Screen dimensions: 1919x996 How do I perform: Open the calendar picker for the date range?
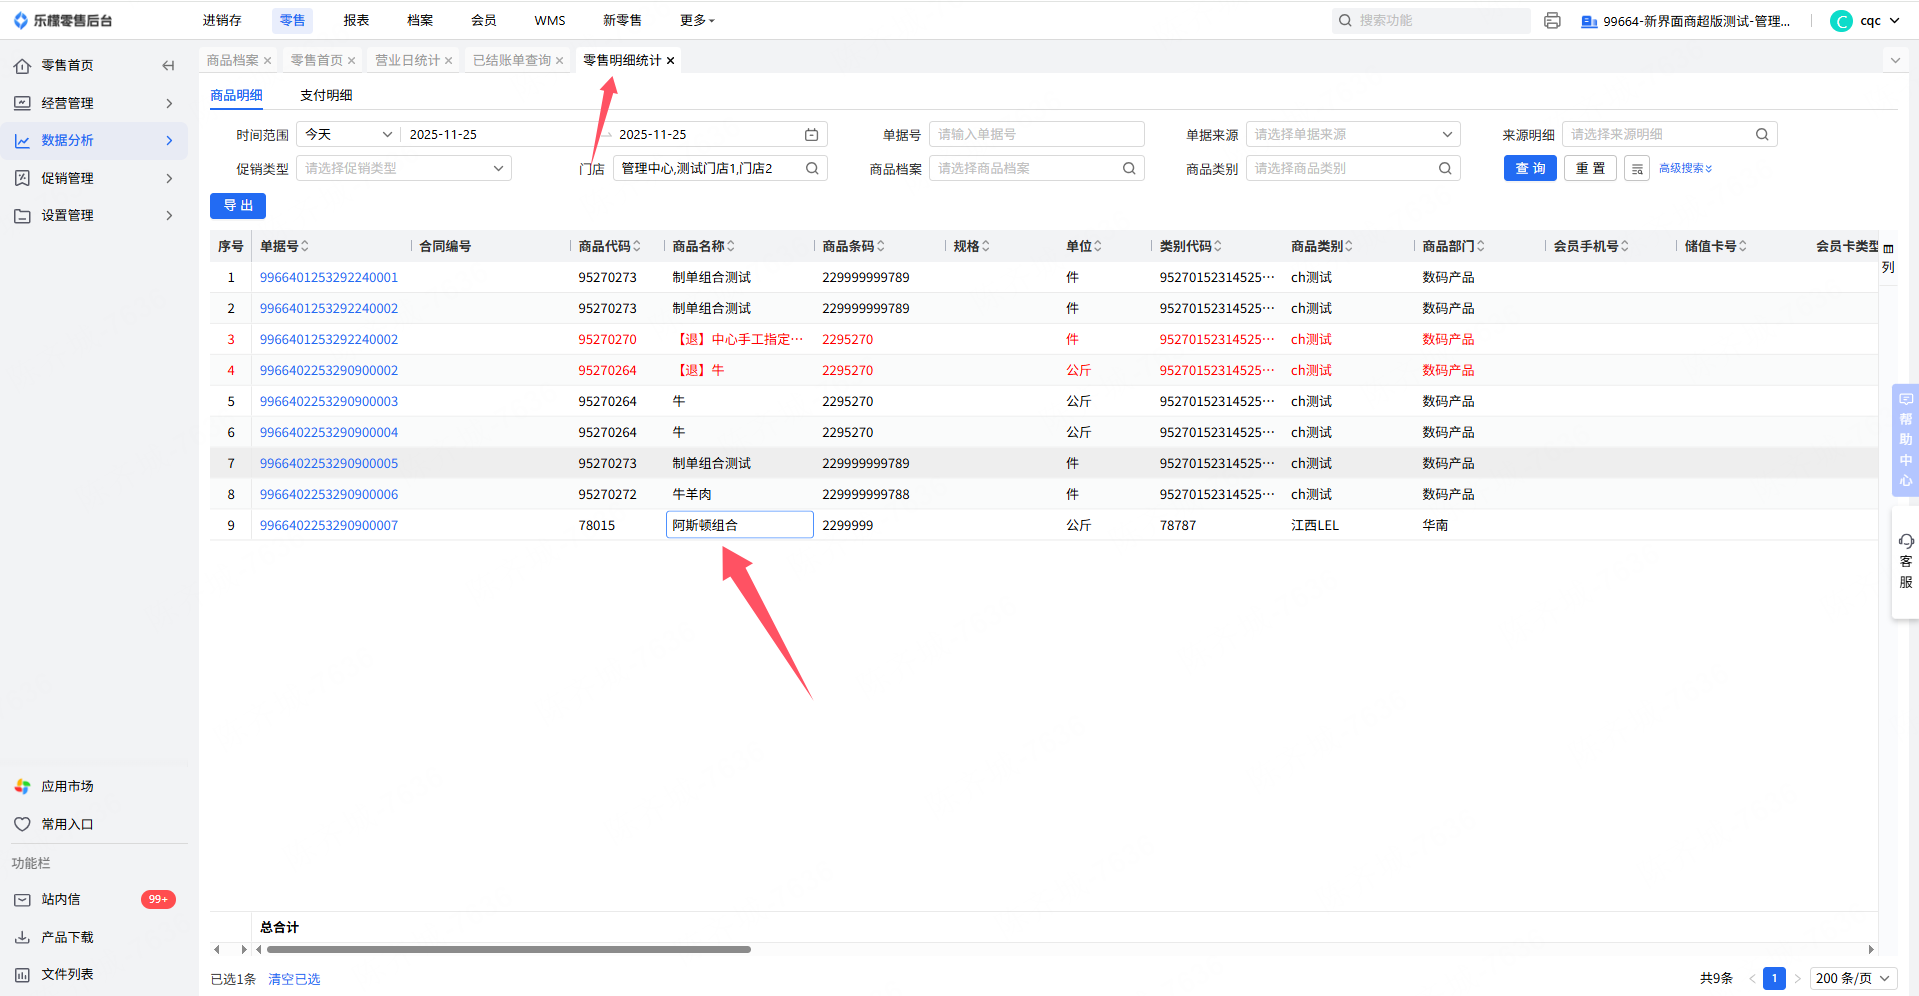coord(812,135)
